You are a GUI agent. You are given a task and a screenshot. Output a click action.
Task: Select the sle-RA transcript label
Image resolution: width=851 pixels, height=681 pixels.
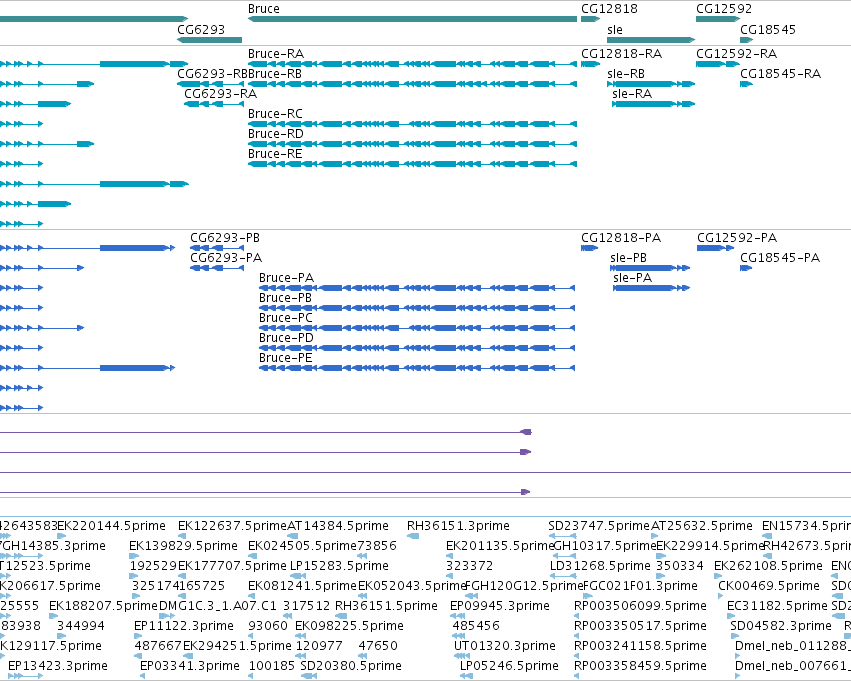[632, 94]
